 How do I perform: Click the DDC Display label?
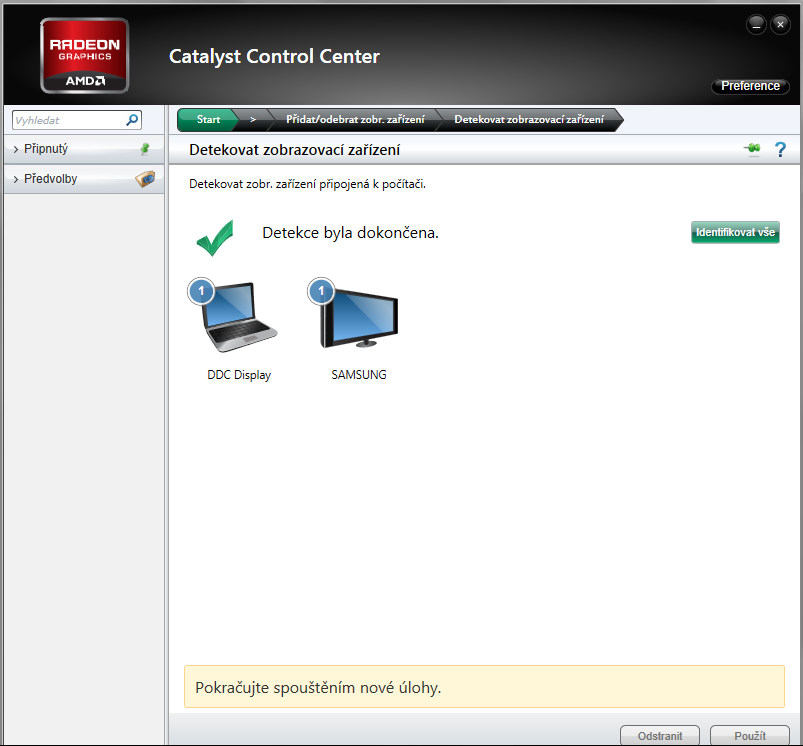[239, 375]
